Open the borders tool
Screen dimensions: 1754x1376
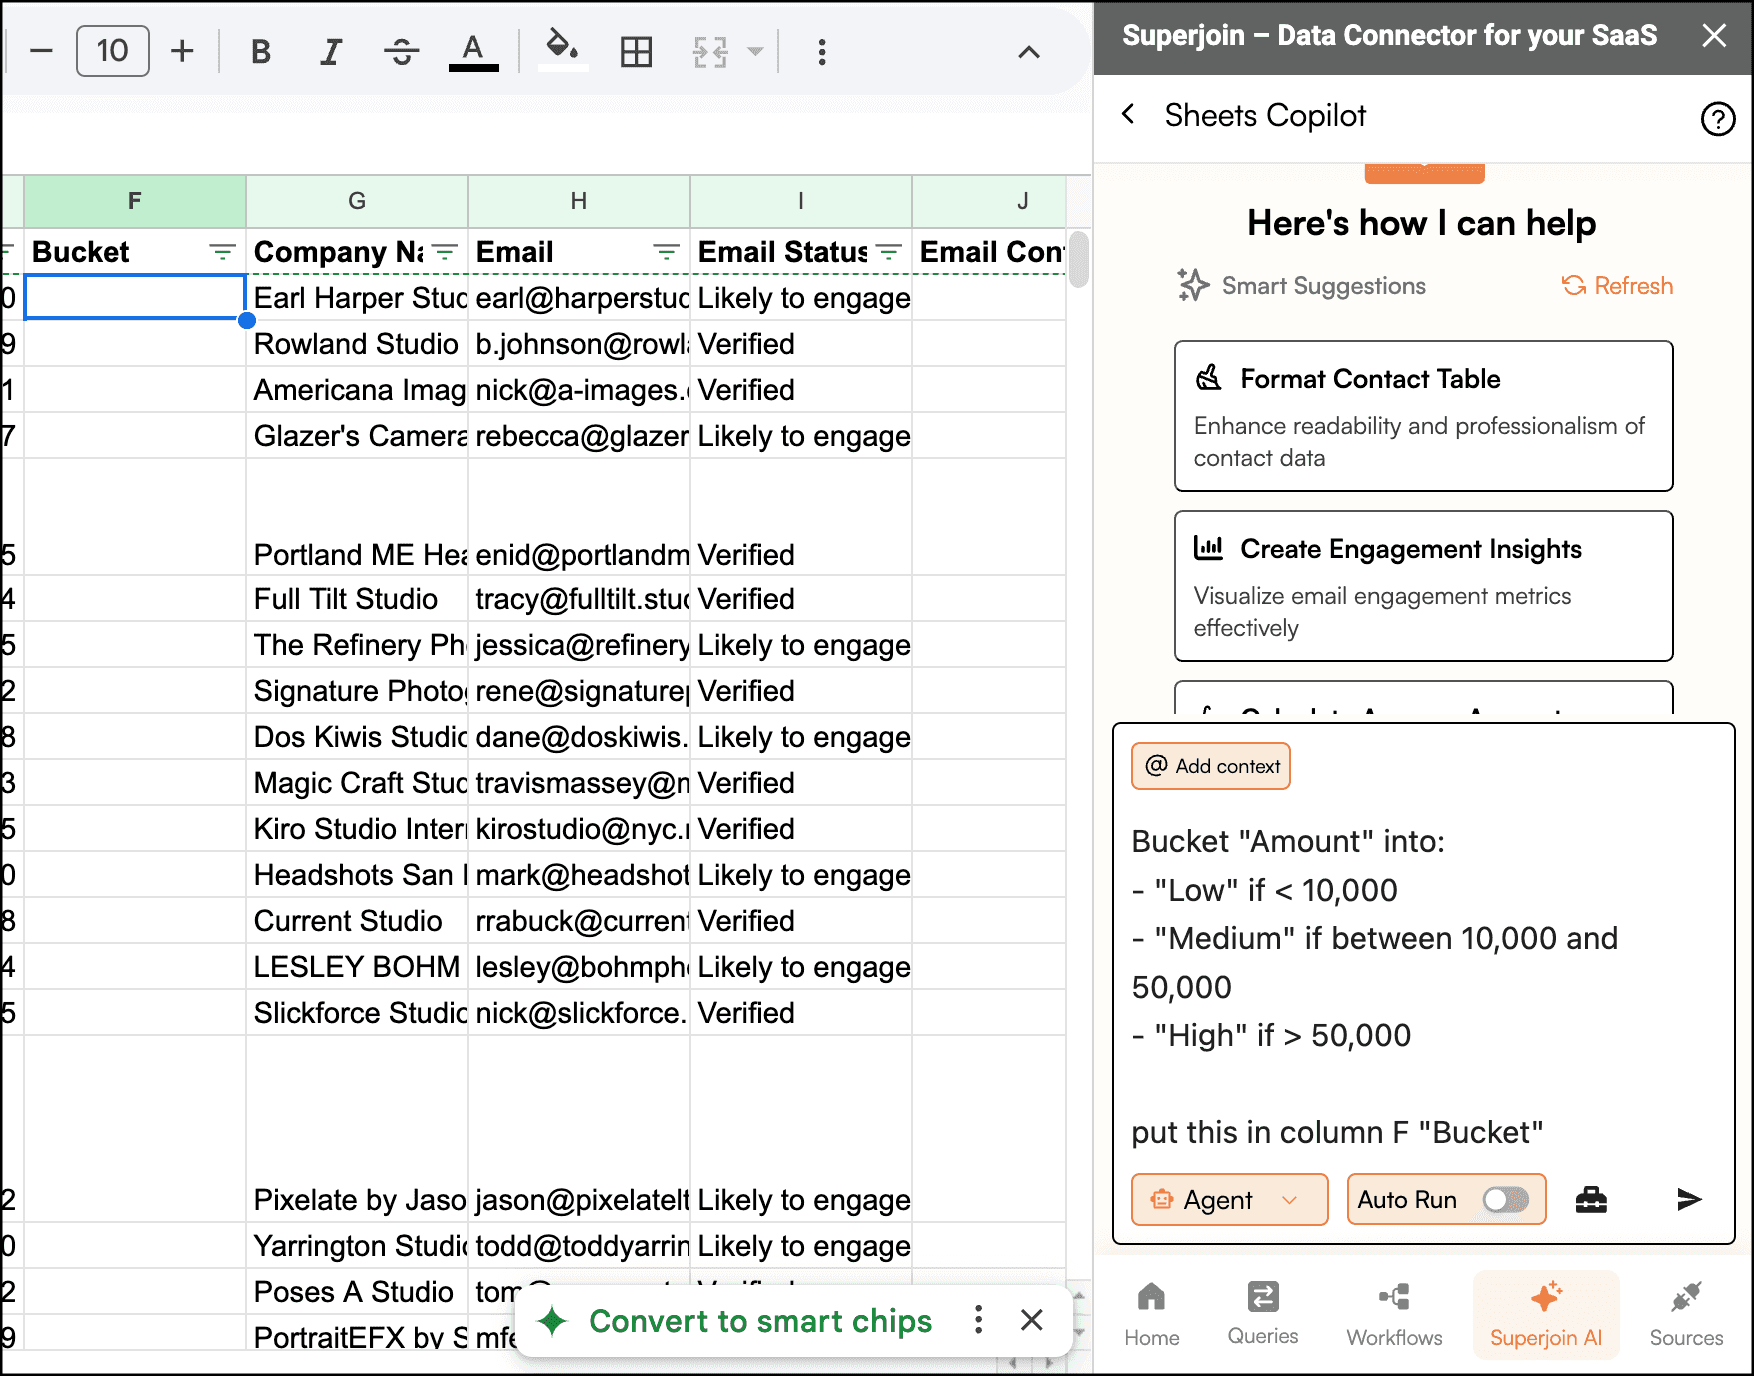click(636, 51)
